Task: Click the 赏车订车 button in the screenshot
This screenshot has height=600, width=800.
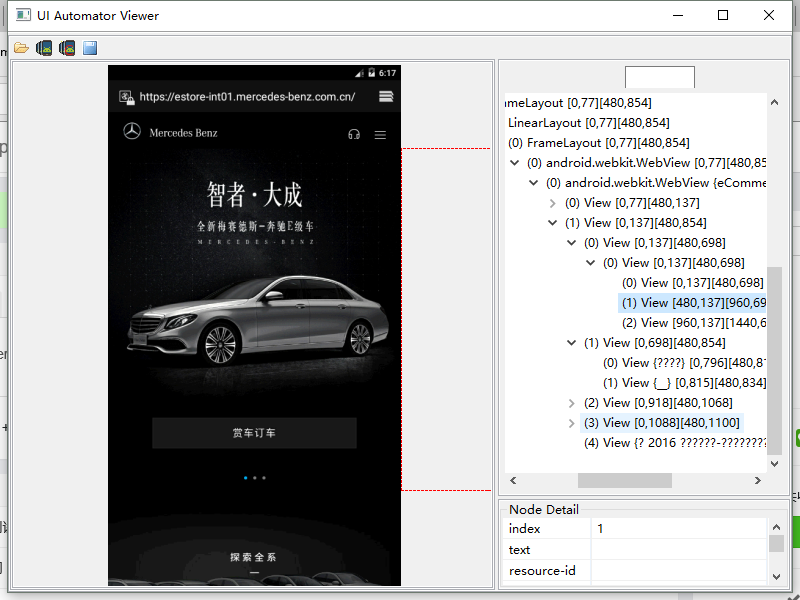Action: coord(254,433)
